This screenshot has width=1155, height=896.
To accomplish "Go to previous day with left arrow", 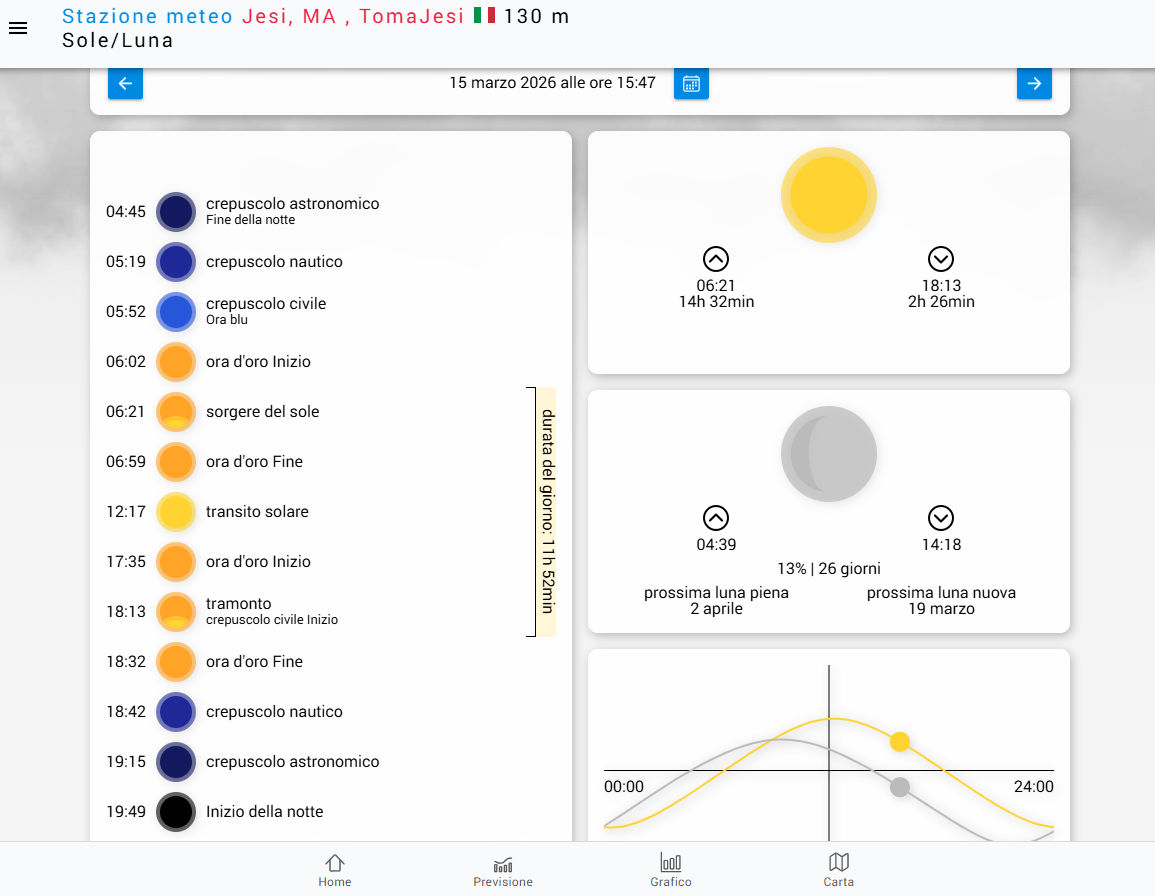I will tap(125, 83).
